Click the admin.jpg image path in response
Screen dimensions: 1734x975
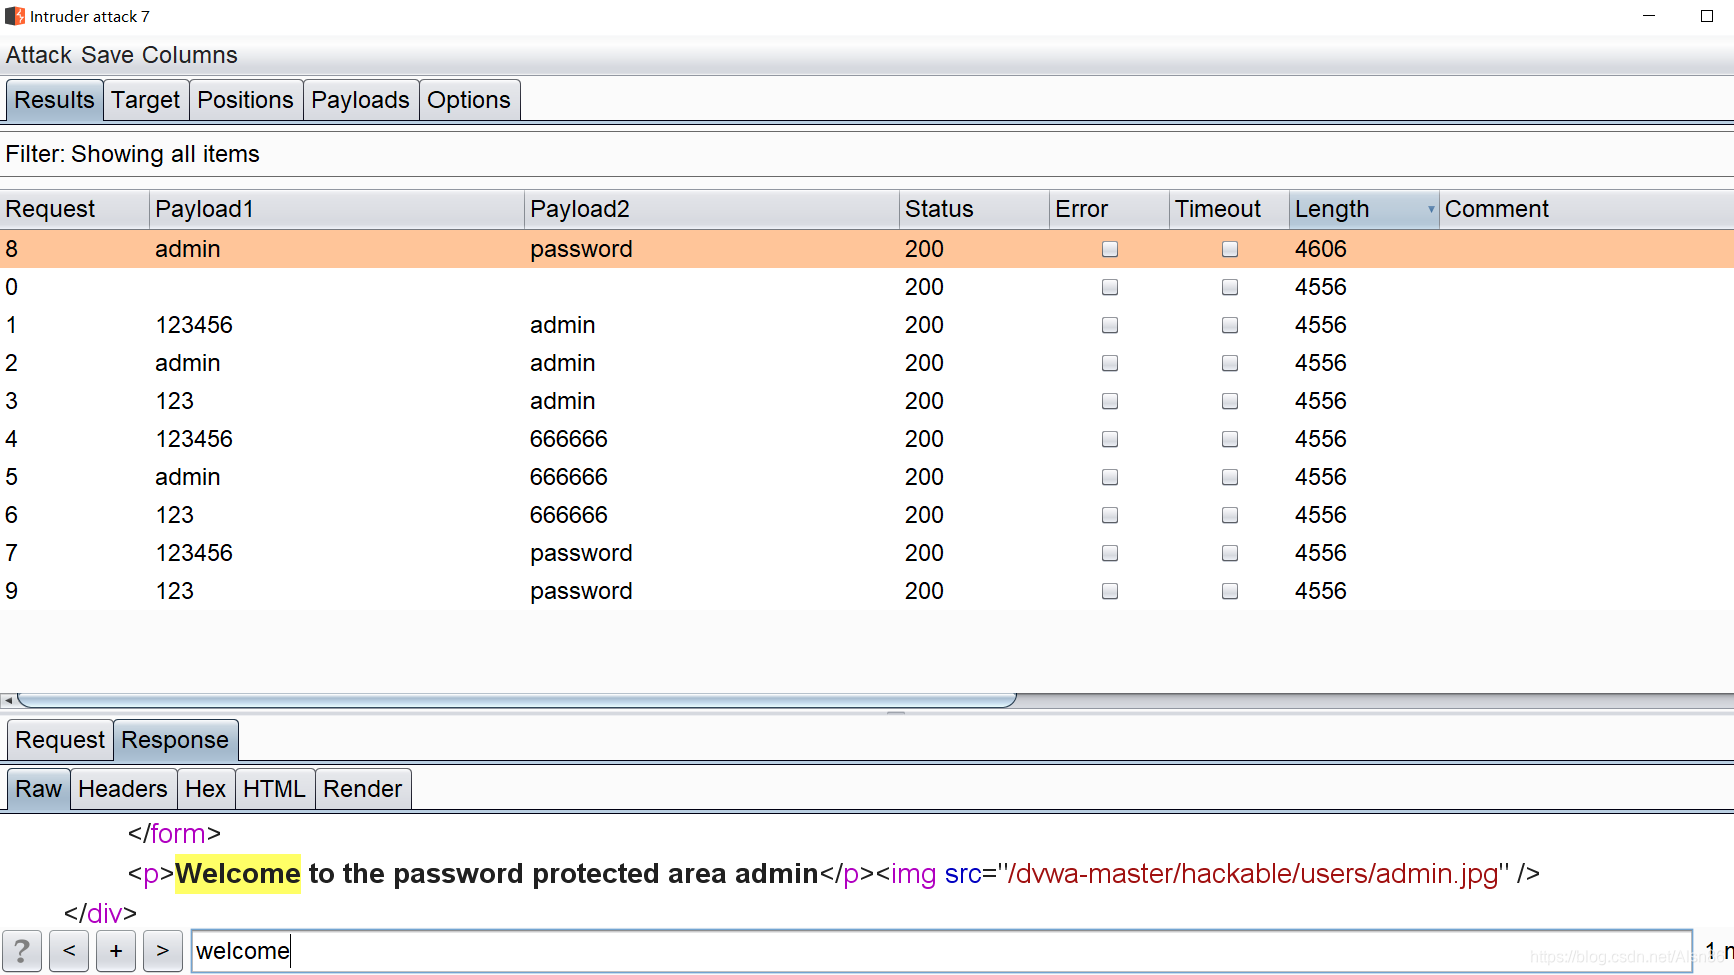(1253, 874)
